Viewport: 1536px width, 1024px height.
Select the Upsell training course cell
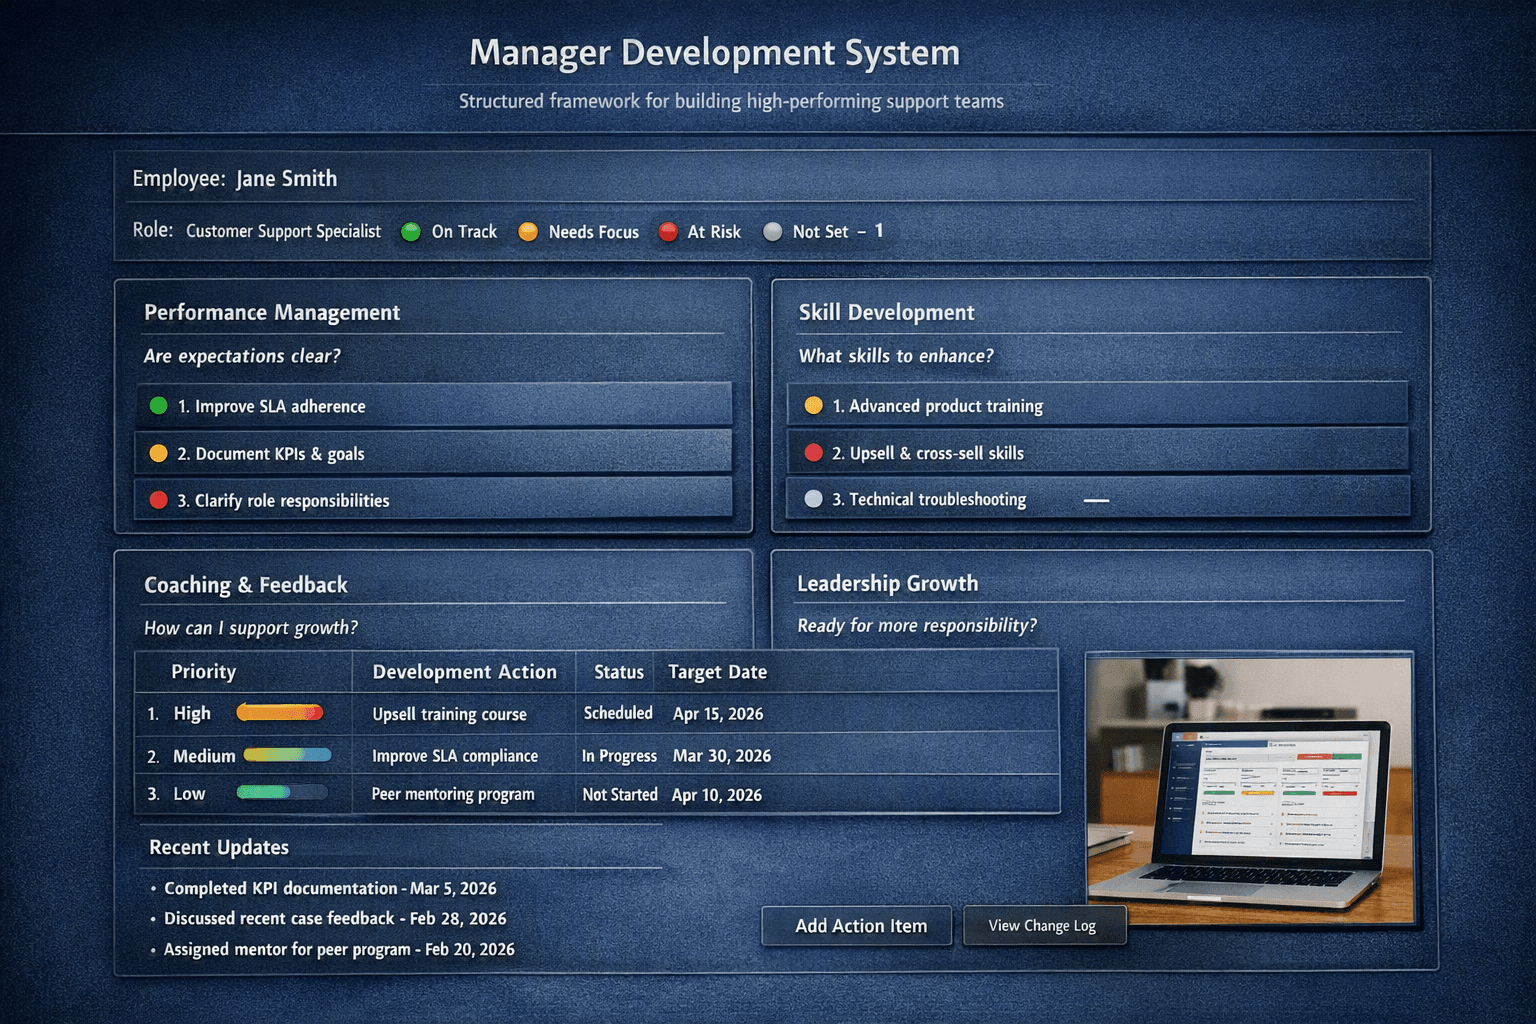pos(449,714)
